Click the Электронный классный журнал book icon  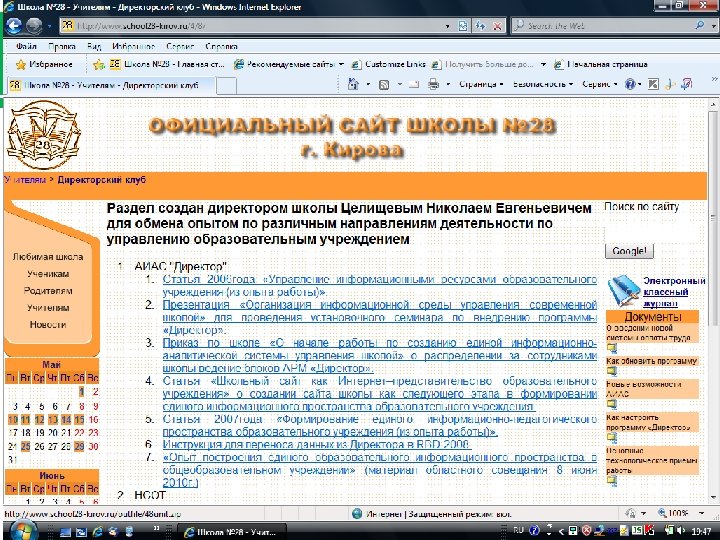coord(623,291)
